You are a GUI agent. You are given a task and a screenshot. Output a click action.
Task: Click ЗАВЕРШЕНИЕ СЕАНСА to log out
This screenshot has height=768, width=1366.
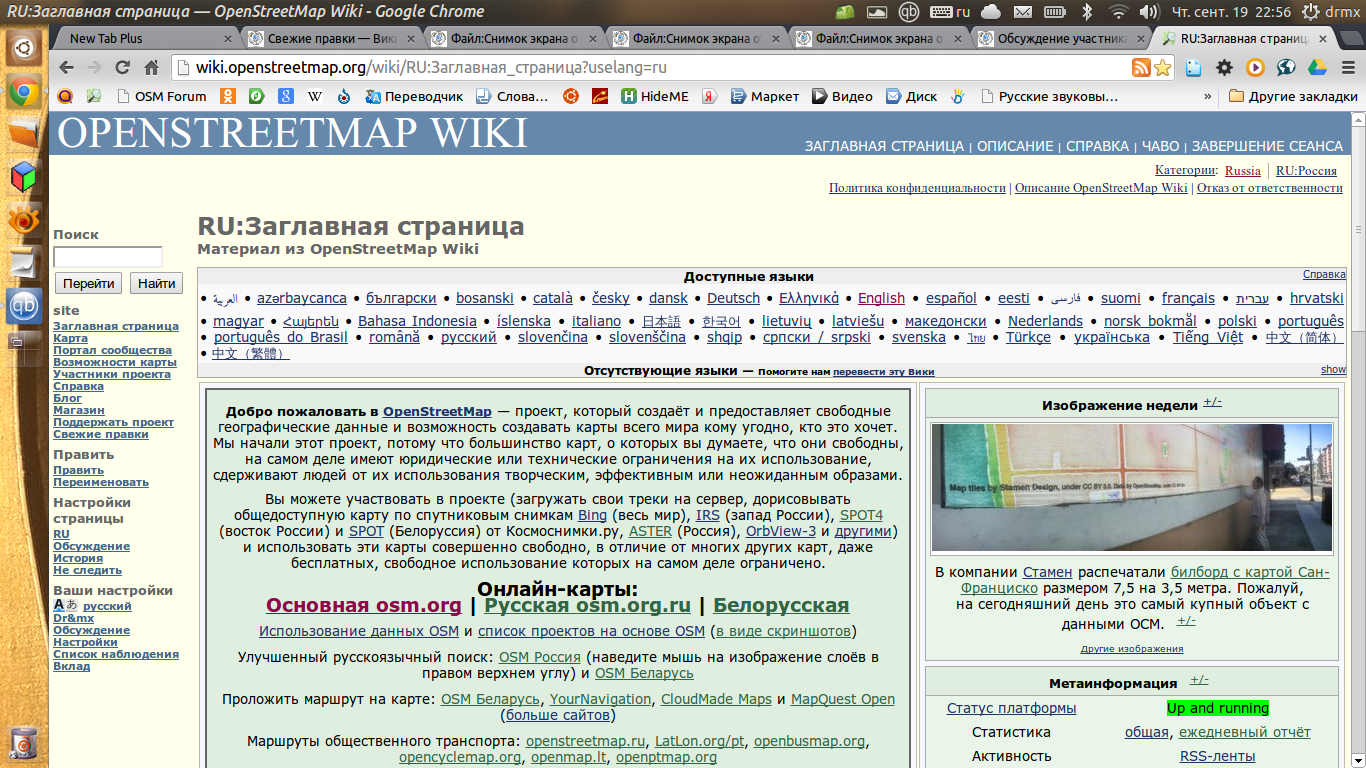point(1267,146)
